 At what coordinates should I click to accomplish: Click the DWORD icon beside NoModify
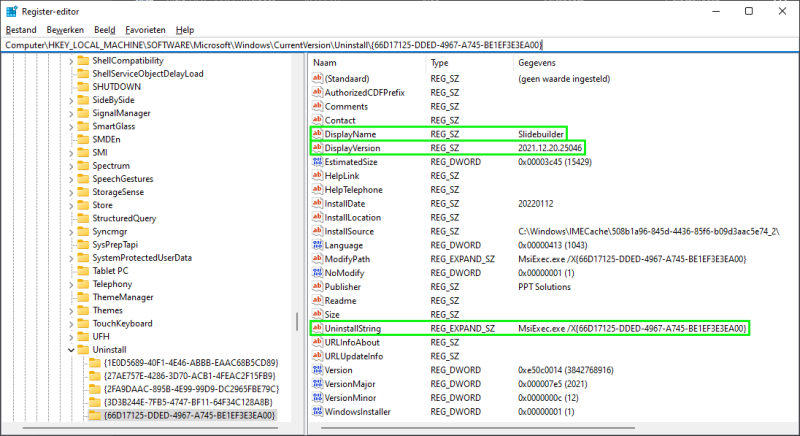tap(317, 272)
